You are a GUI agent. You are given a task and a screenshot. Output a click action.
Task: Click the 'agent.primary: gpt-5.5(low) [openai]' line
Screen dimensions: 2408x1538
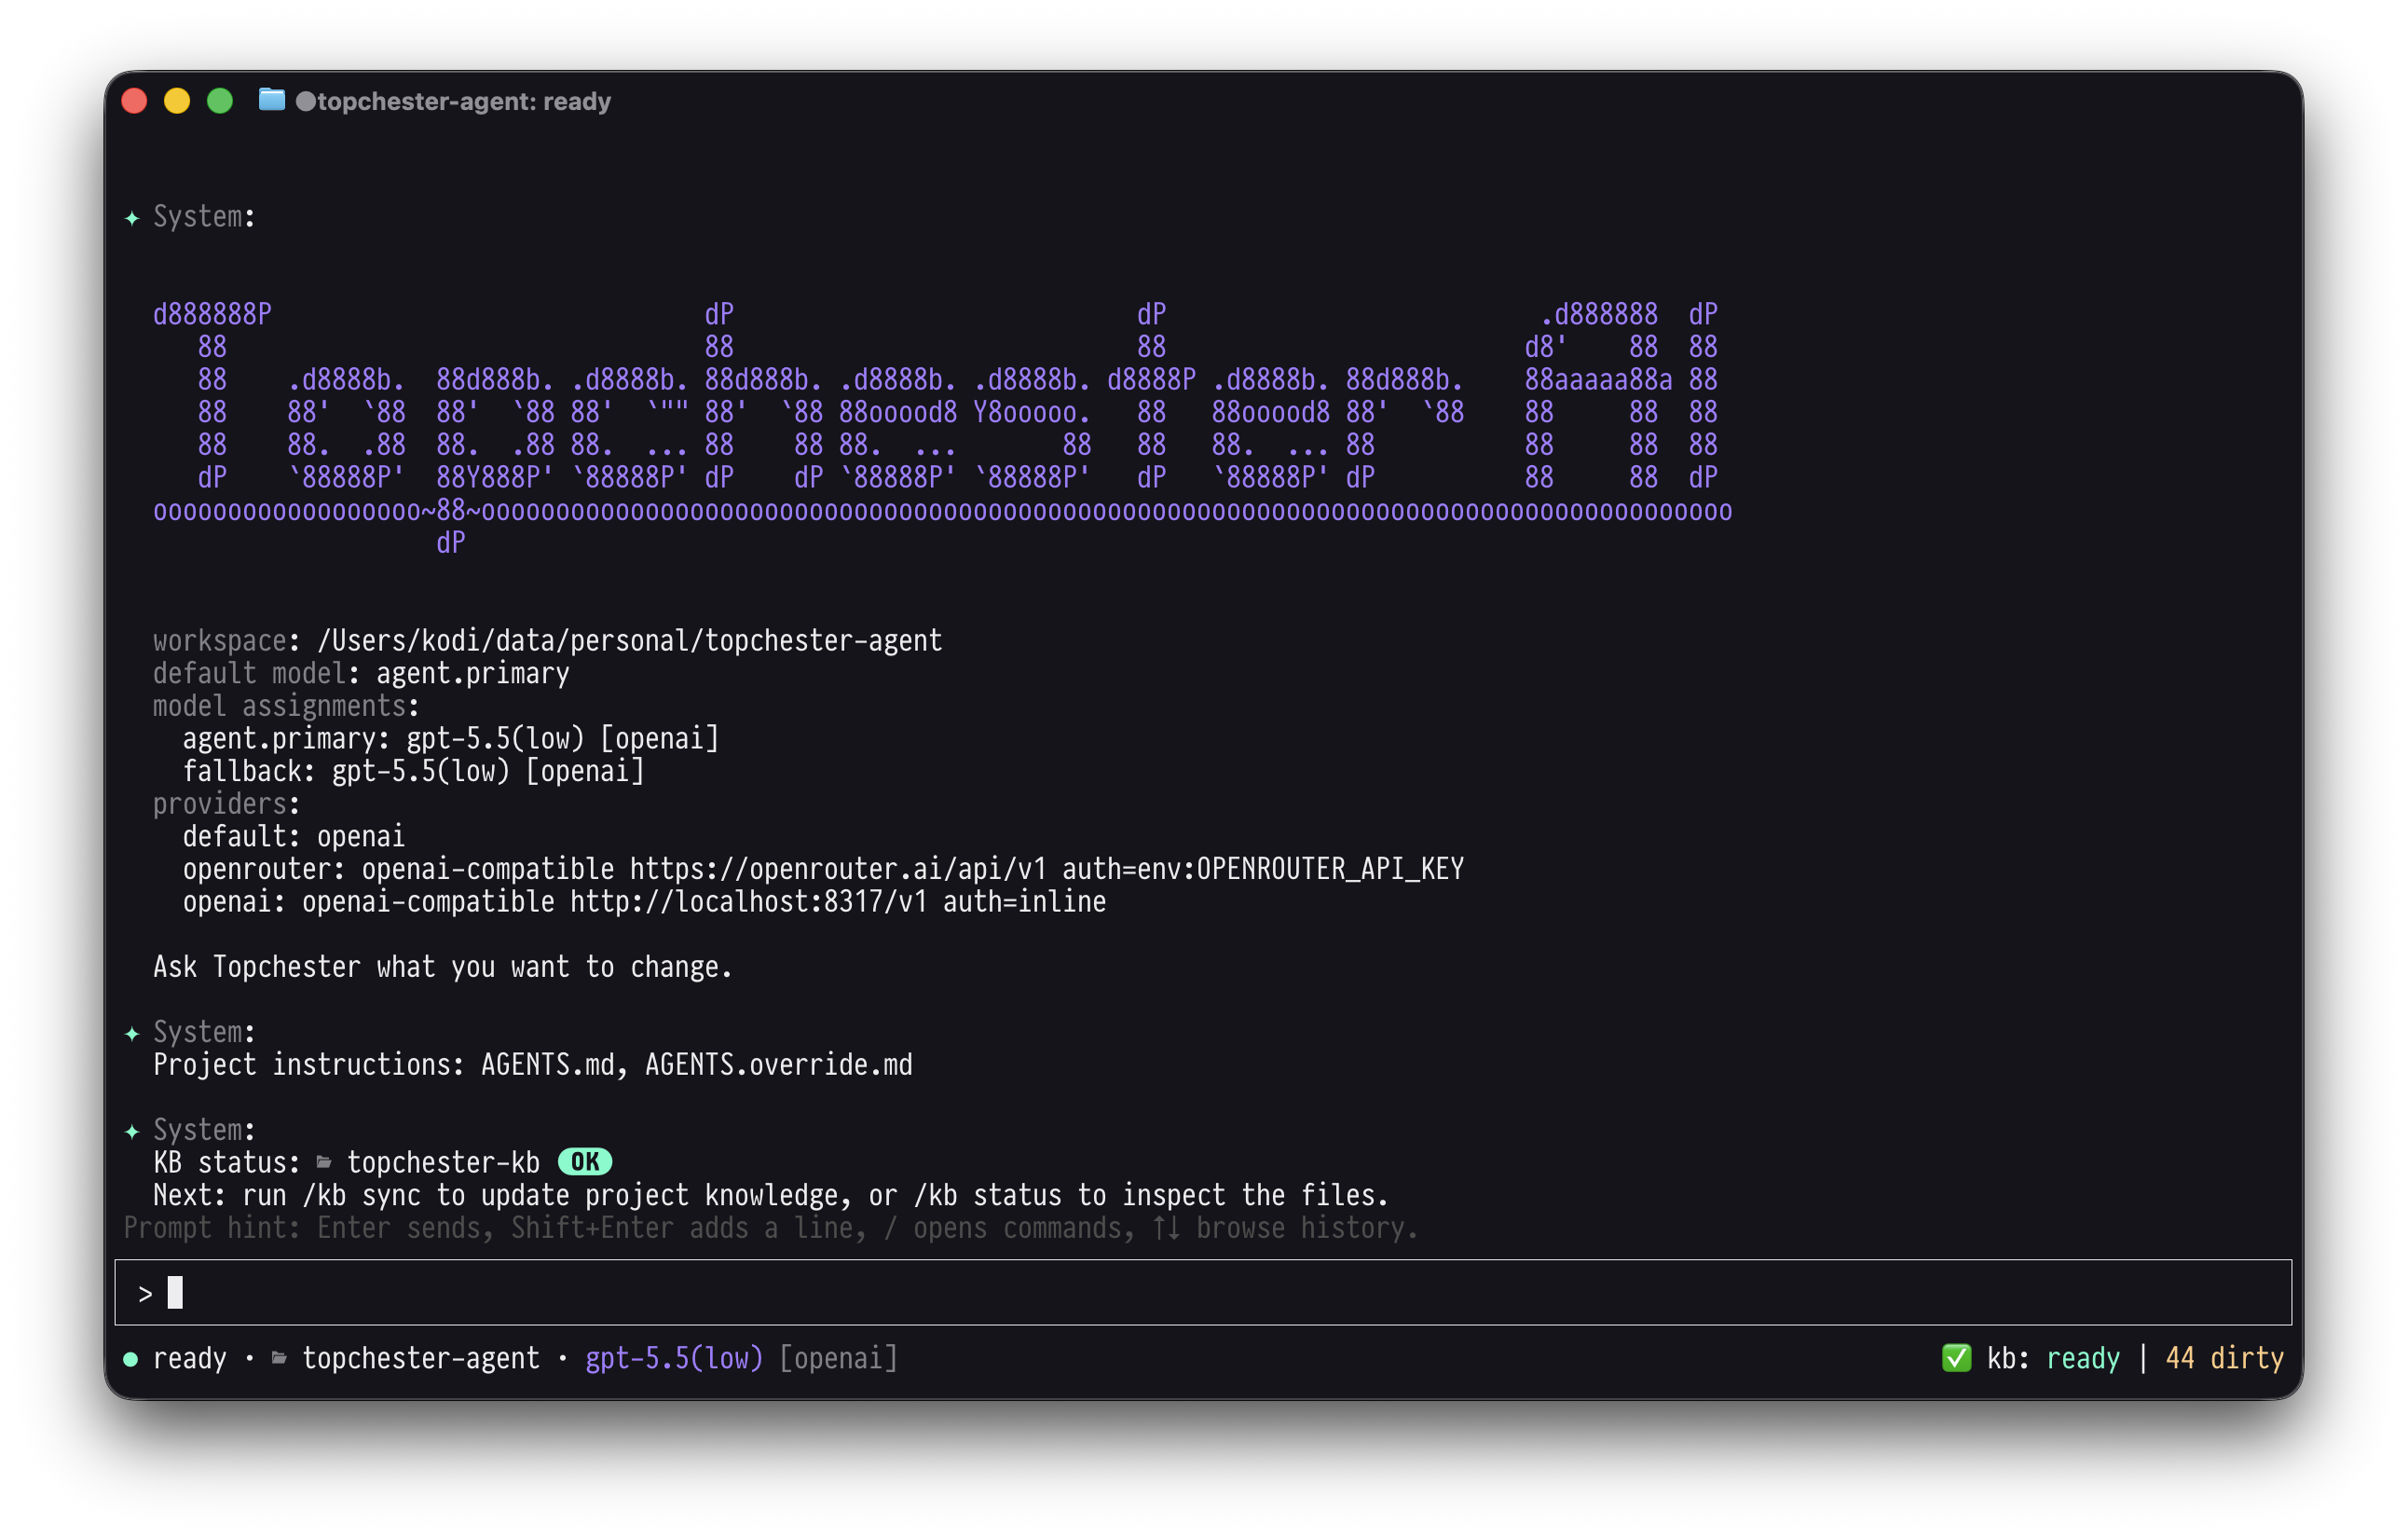pos(451,739)
